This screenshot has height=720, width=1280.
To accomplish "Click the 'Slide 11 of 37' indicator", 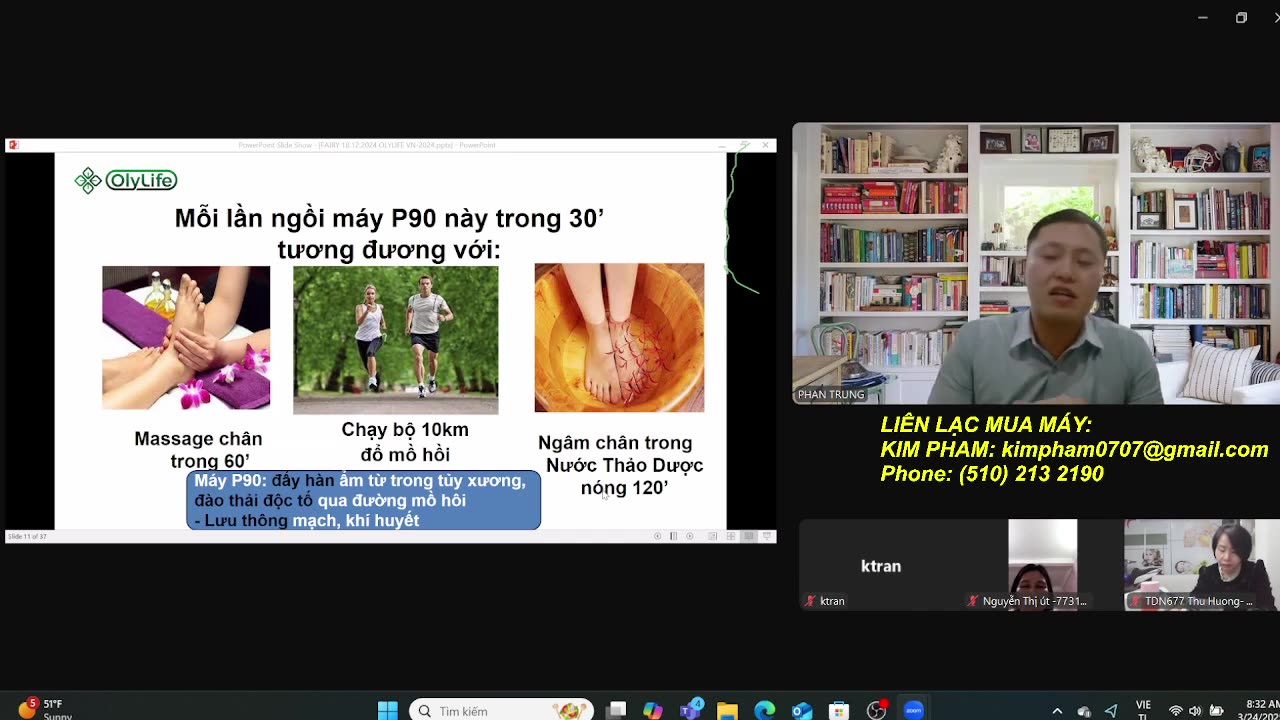I will [27, 537].
